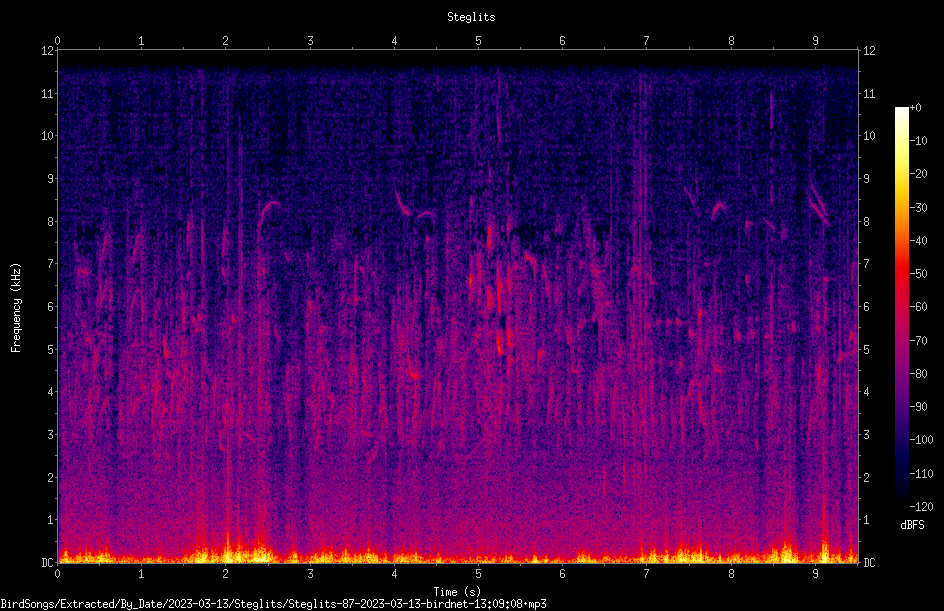Click the 7 second mark on the top time axis
This screenshot has height=611, width=944.
(647, 41)
